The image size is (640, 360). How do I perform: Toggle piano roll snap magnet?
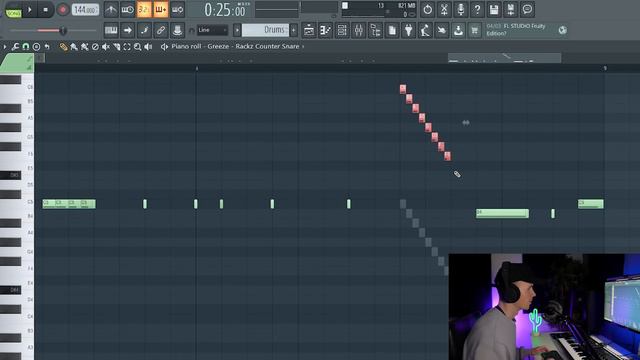pos(26,47)
